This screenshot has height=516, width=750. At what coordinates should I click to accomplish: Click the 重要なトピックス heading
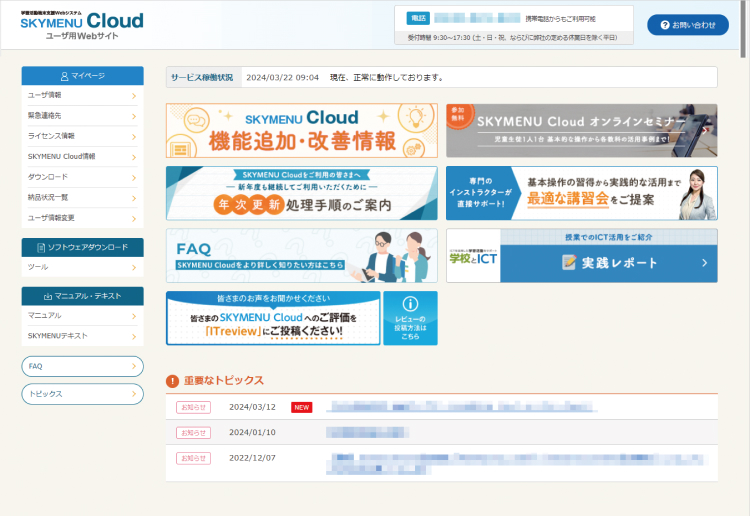224,381
